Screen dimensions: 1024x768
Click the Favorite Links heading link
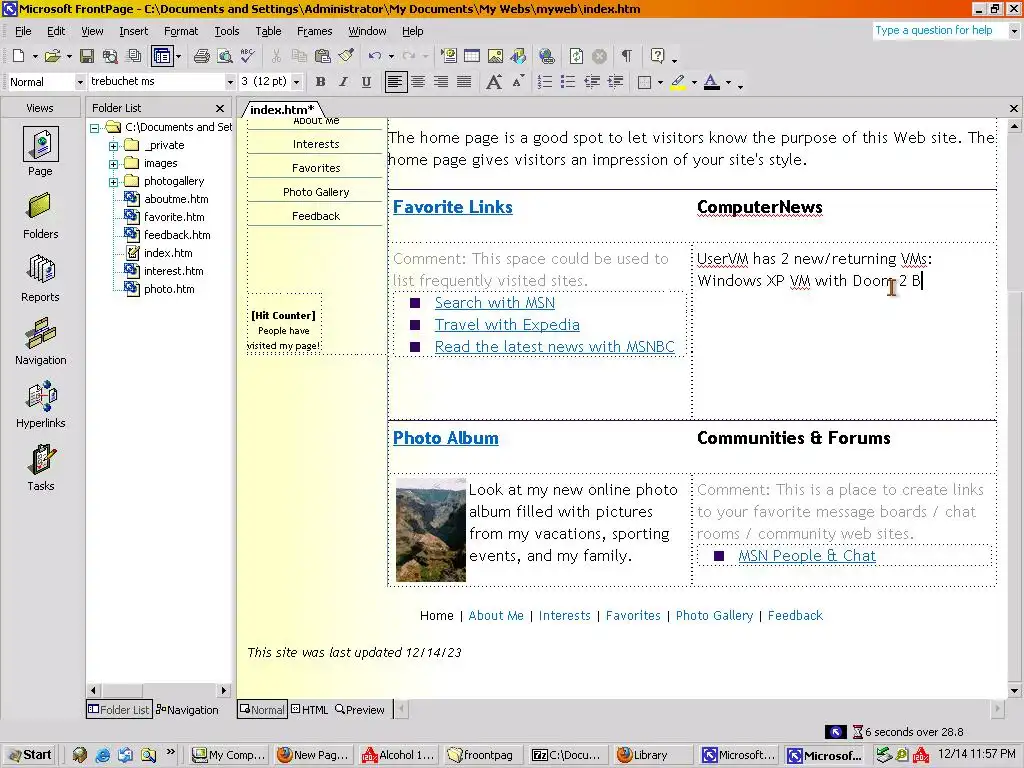[x=453, y=207]
